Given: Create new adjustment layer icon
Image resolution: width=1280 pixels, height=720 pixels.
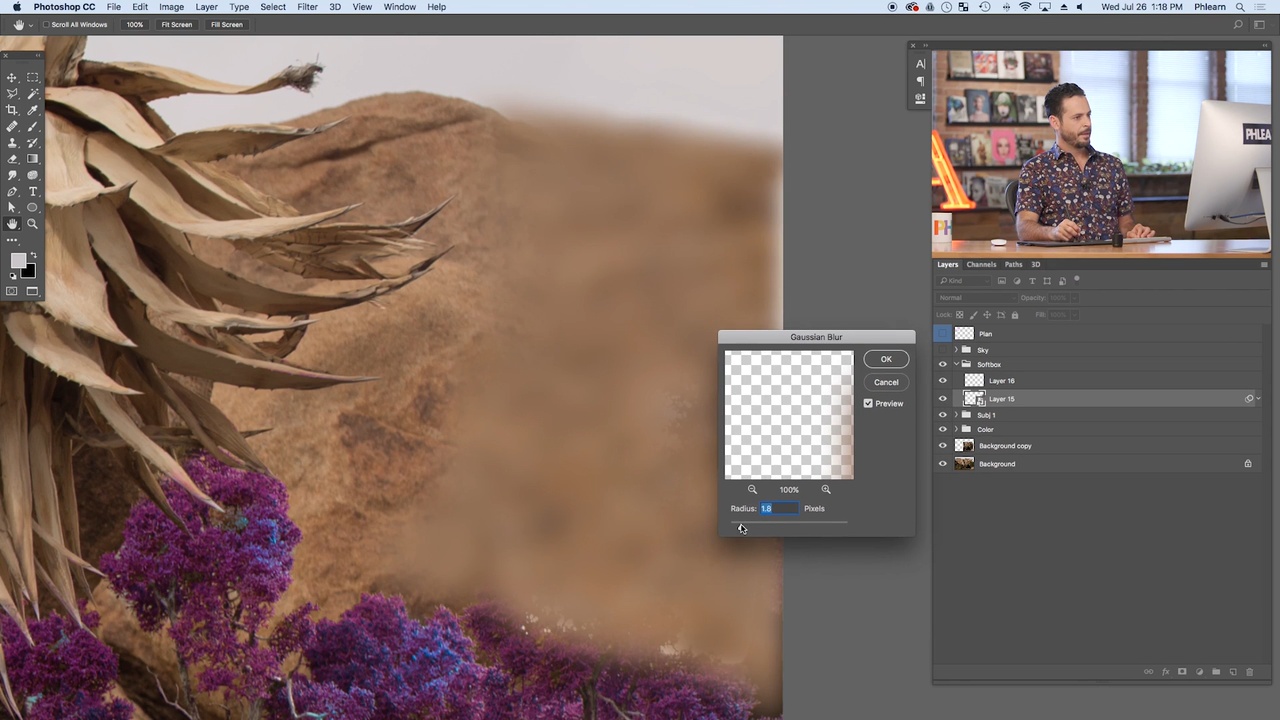Looking at the screenshot, I should [x=1199, y=672].
